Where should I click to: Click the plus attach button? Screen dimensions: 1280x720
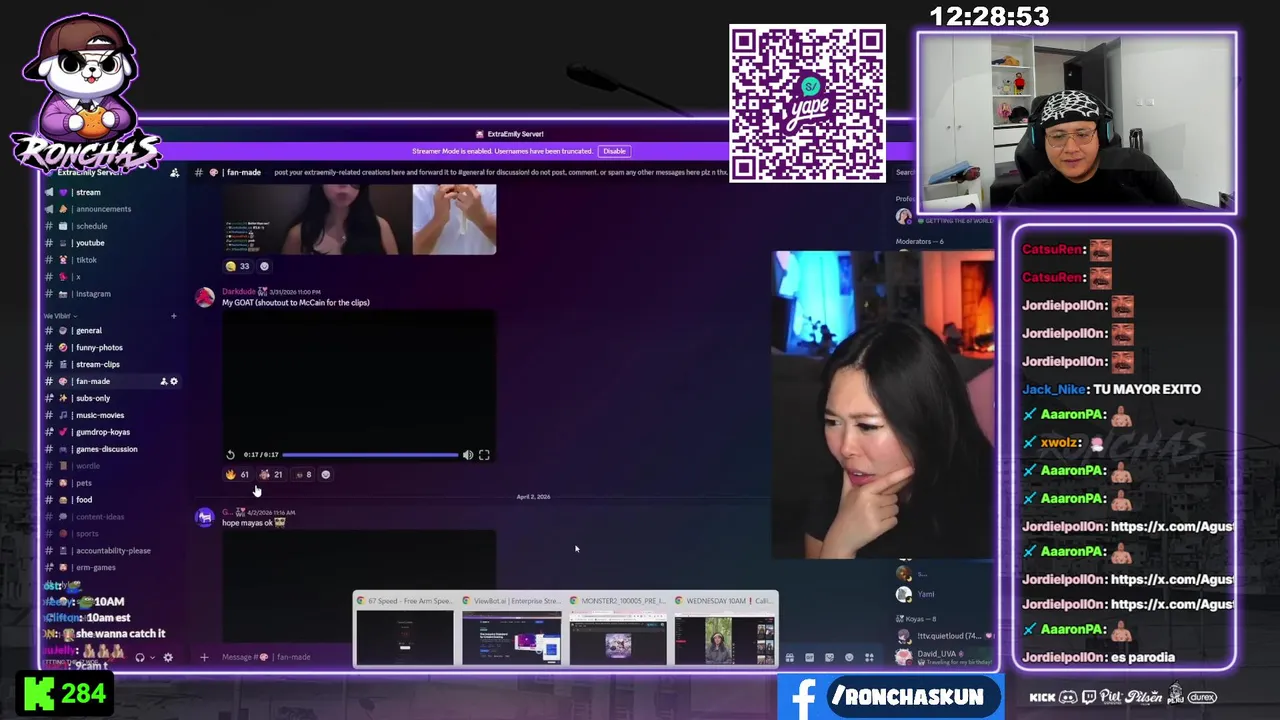tap(204, 657)
